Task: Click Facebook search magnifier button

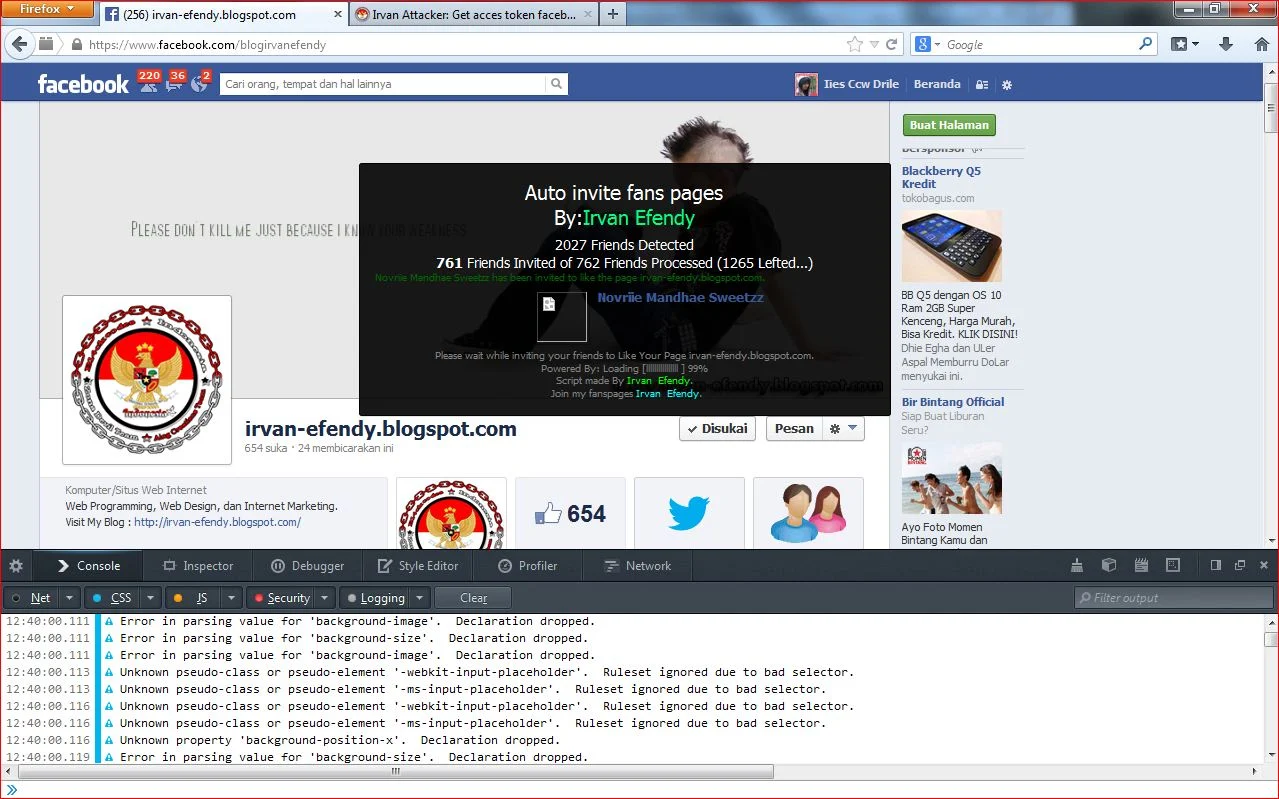Action: tap(557, 84)
